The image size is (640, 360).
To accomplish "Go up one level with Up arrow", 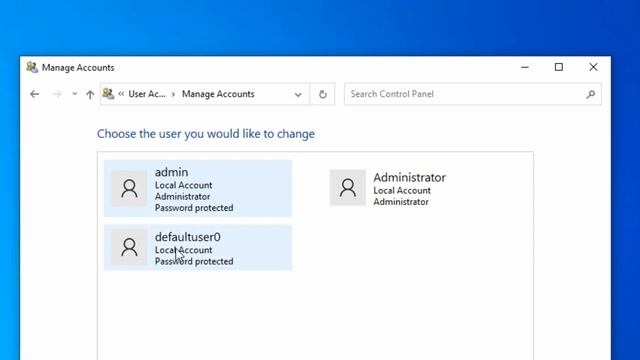I will [90, 94].
